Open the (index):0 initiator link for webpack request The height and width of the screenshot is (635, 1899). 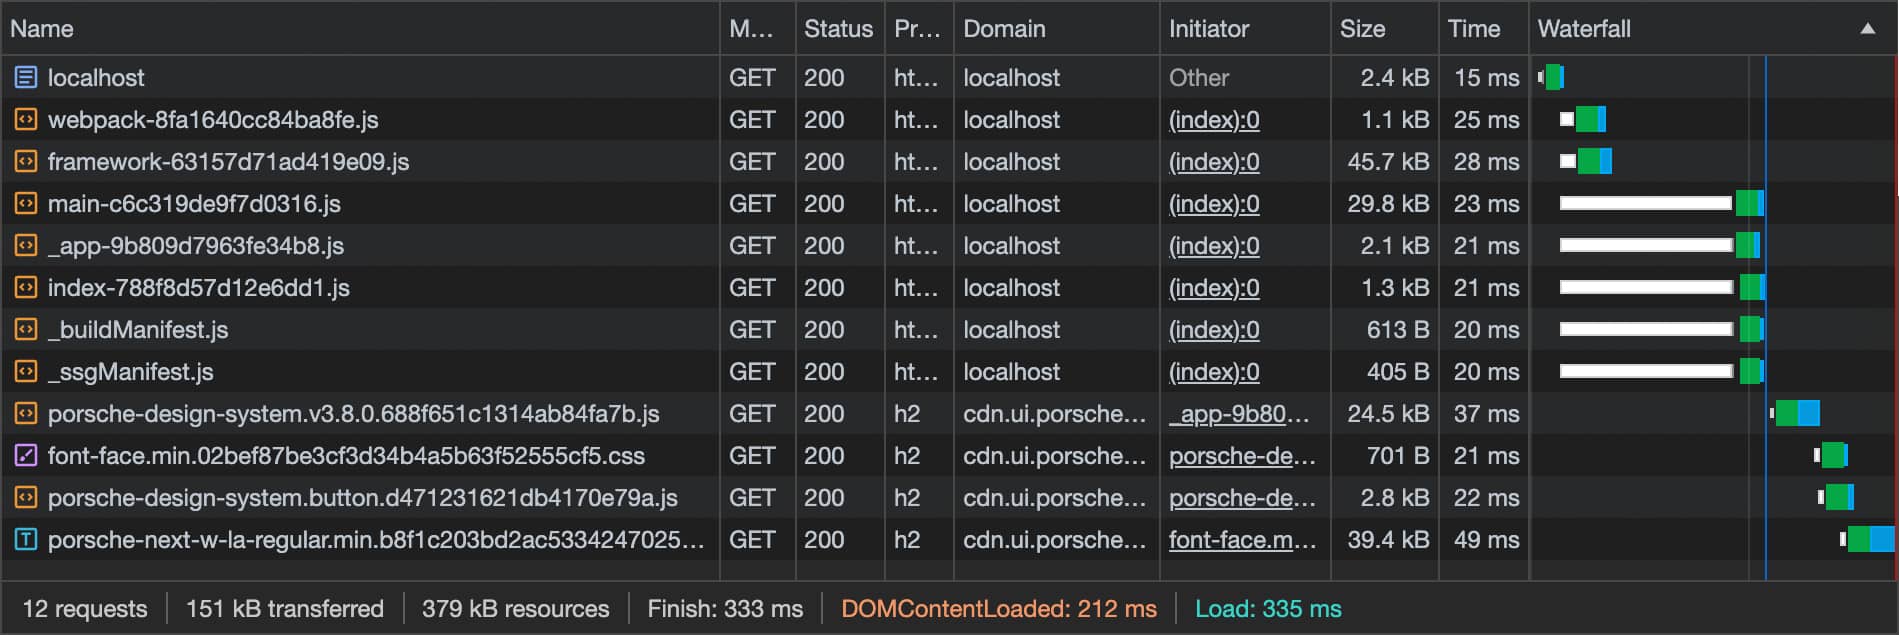(x=1213, y=119)
